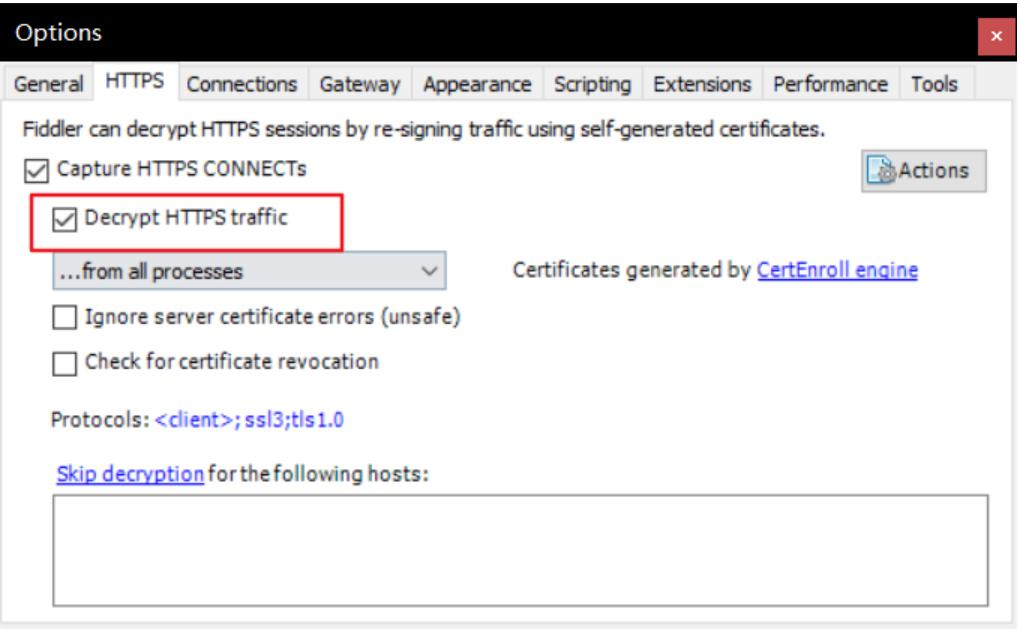The width and height of the screenshot is (1020, 629).
Task: Switch to the Connections tab
Action: click(242, 84)
